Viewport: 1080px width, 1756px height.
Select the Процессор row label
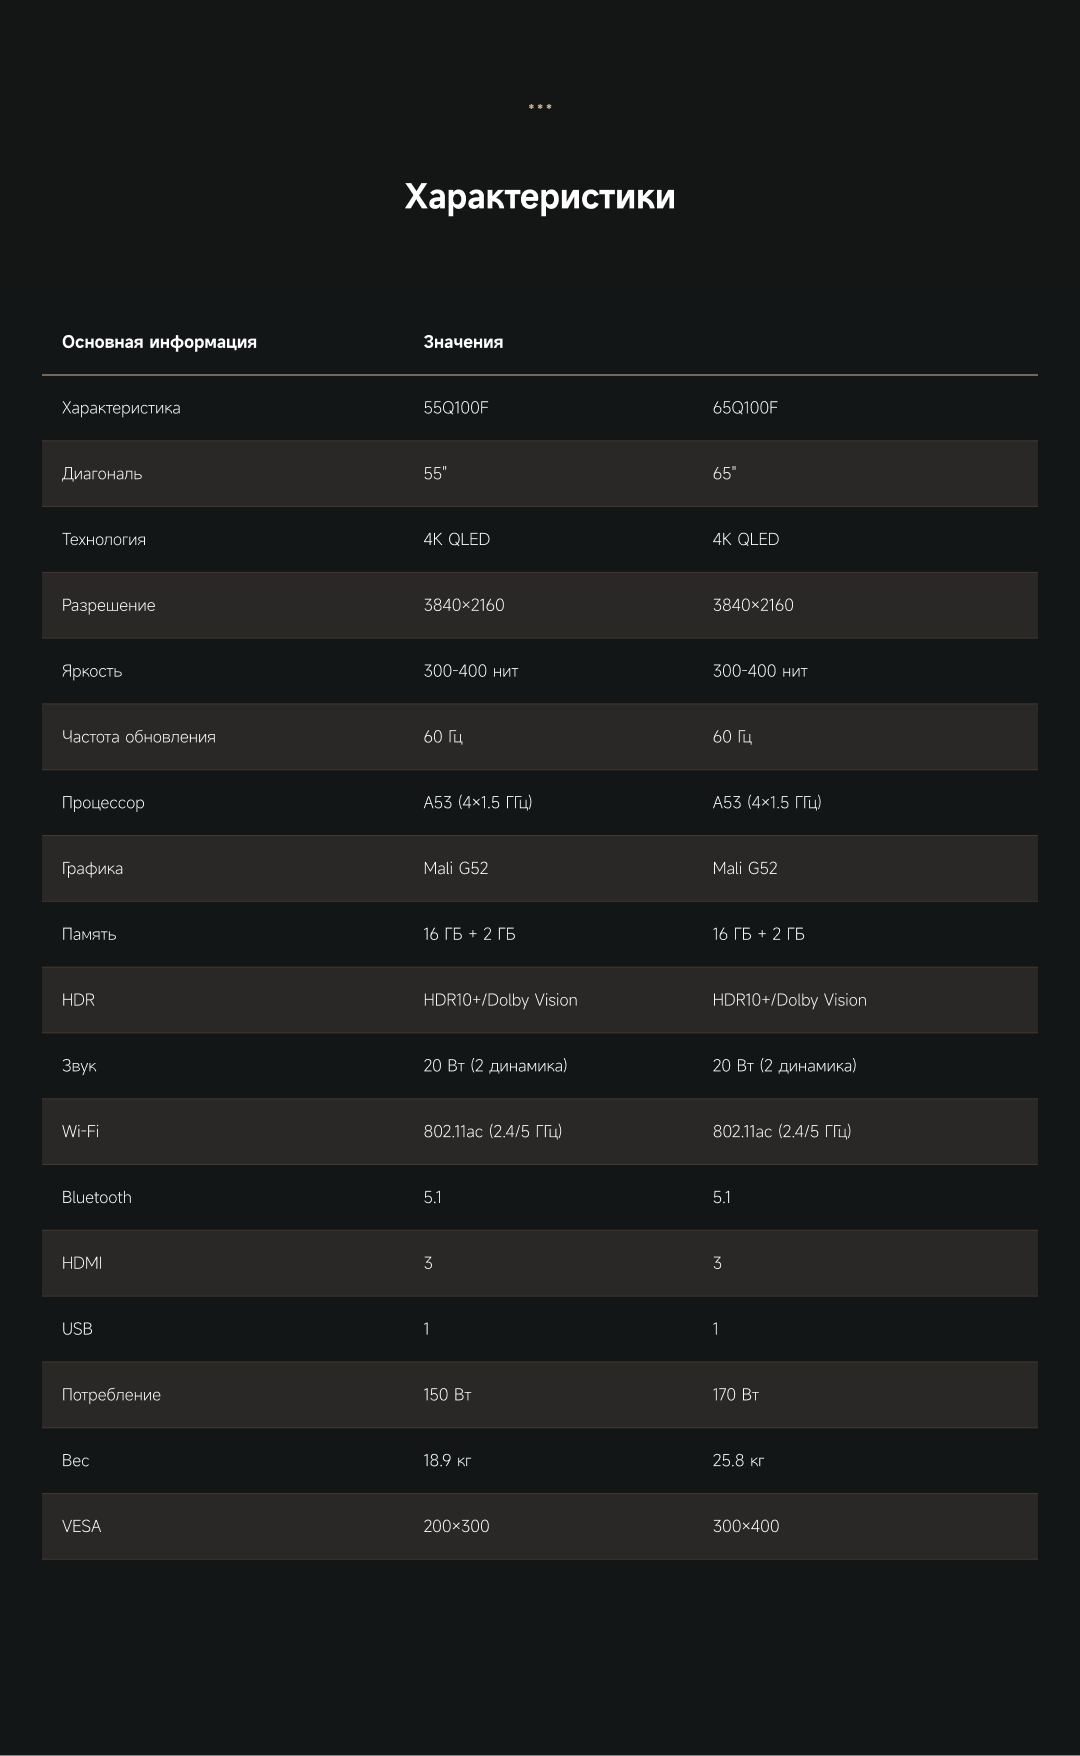(x=103, y=803)
